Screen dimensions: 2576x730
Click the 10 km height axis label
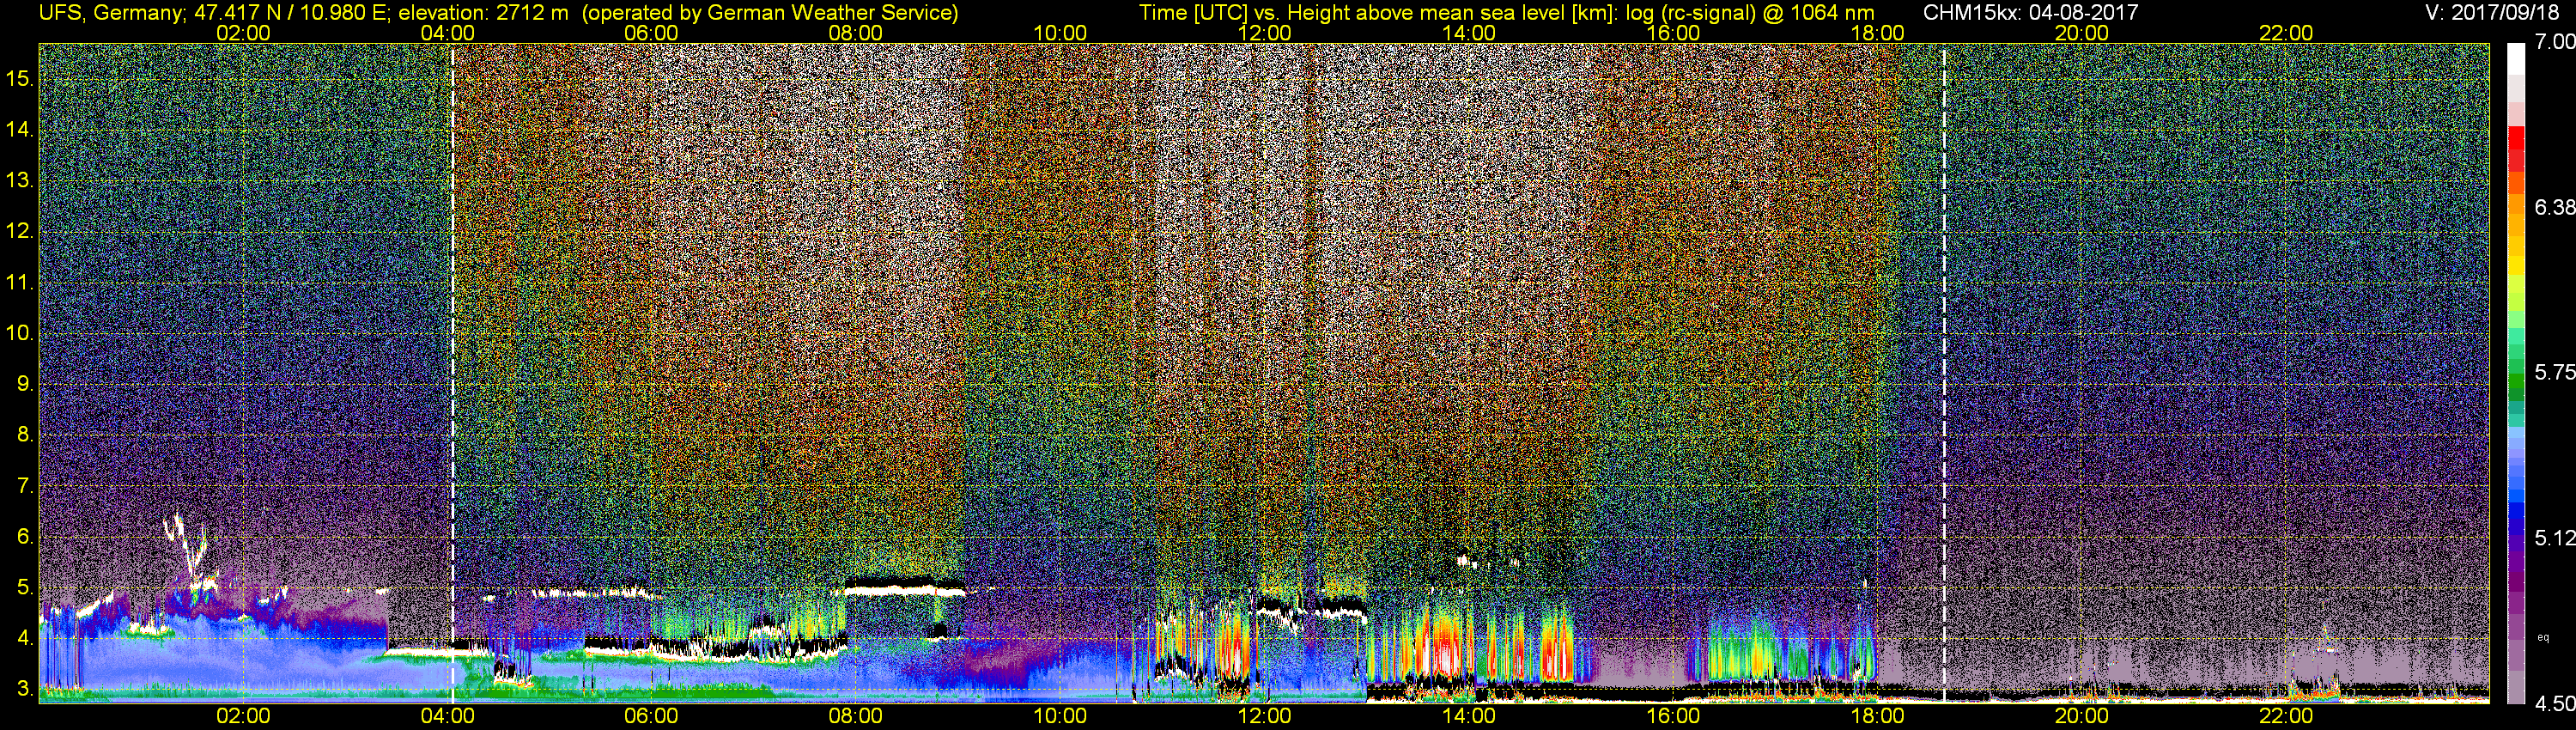pyautogui.click(x=19, y=333)
